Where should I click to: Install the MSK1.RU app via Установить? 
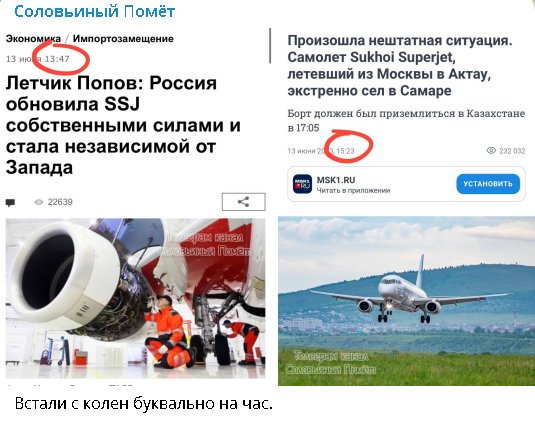click(x=488, y=184)
